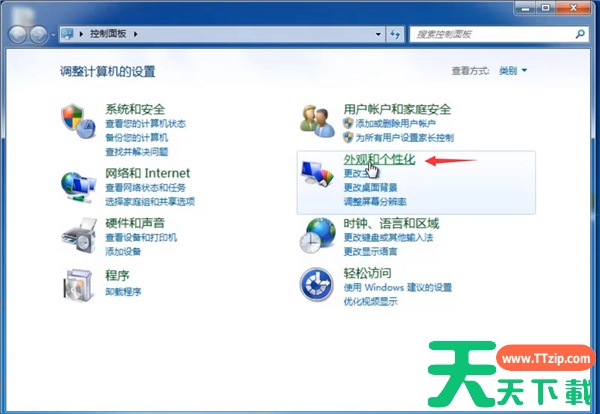600x414 pixels.
Task: Expand the arrow before 控制面板 breadcrumb
Action: tap(81, 34)
